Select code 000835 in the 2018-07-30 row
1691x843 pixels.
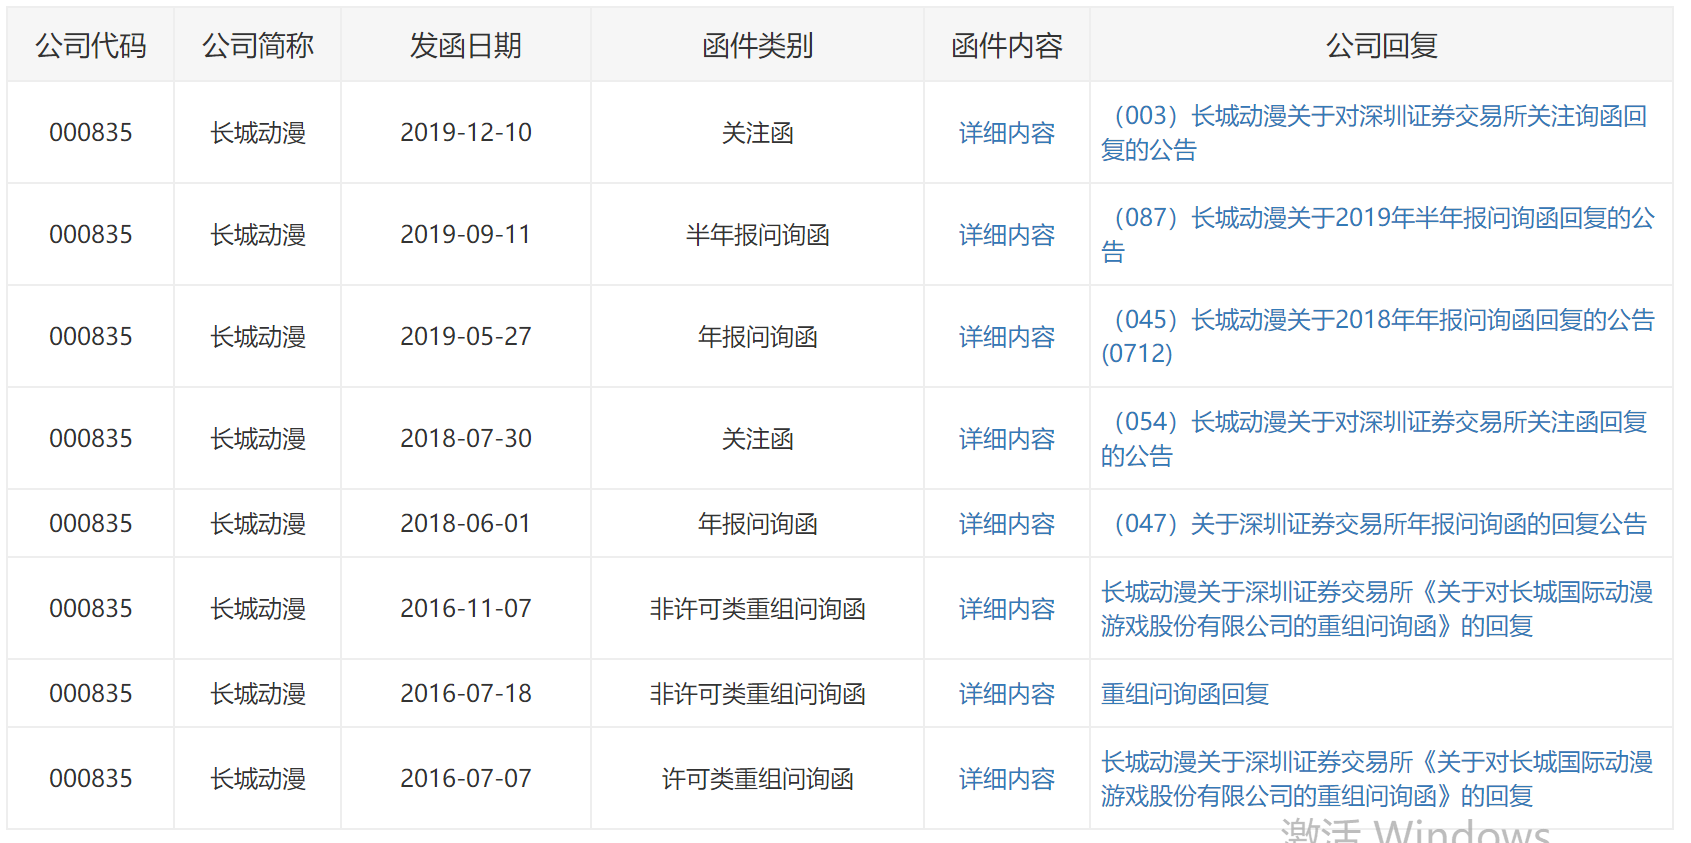tap(91, 439)
